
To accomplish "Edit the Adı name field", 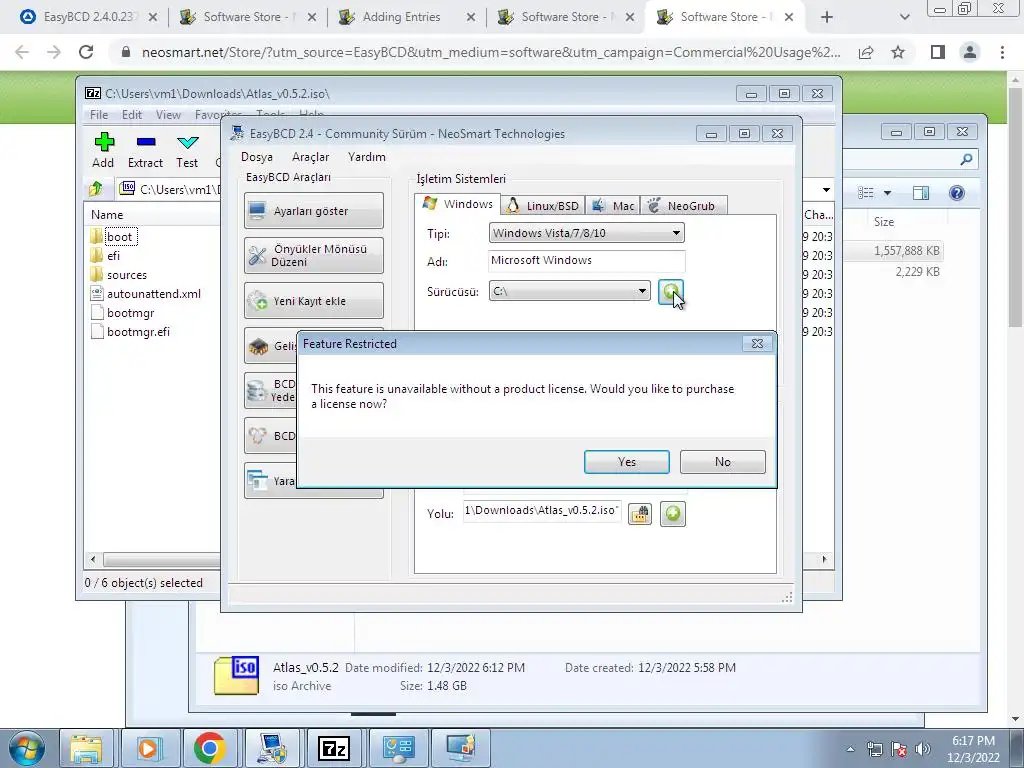I will 586,261.
